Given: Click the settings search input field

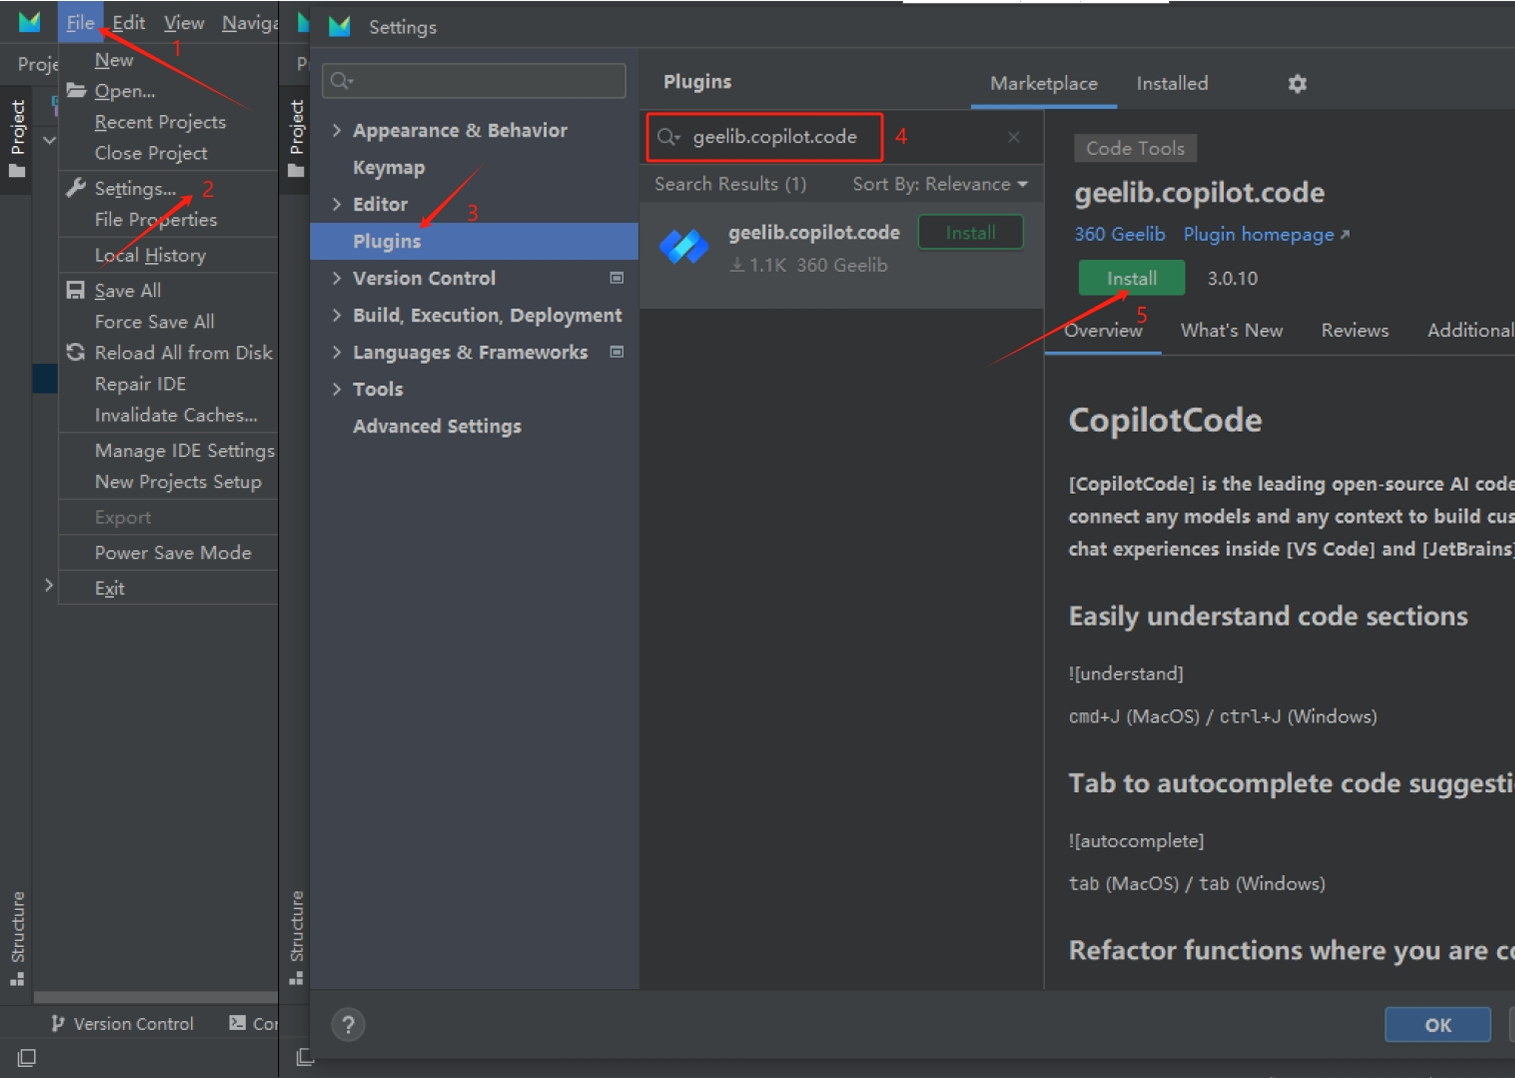Looking at the screenshot, I should (x=474, y=81).
